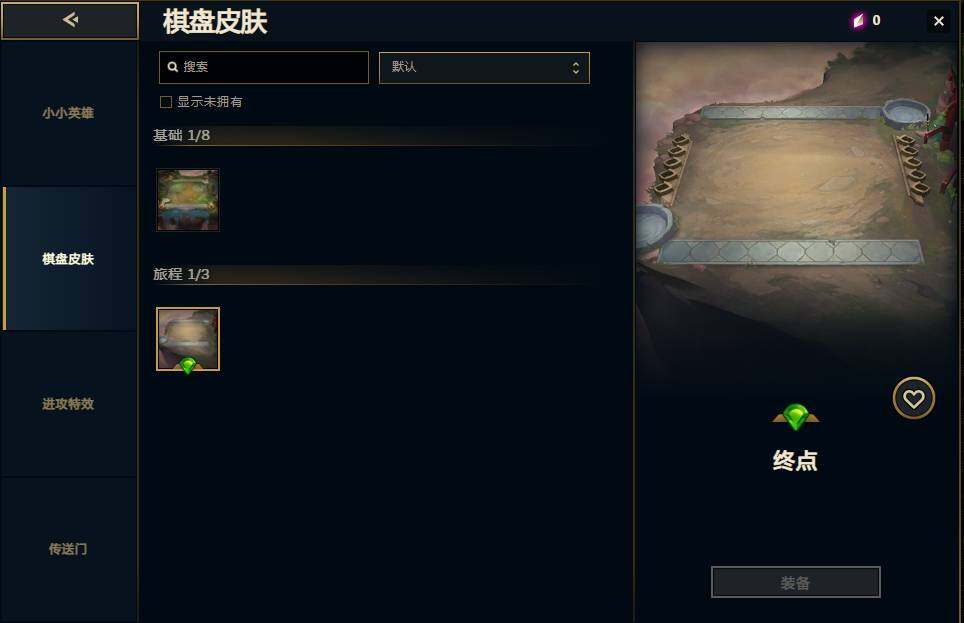Select the 棋盘皮肤 tab
The width and height of the screenshot is (964, 623).
click(x=69, y=259)
